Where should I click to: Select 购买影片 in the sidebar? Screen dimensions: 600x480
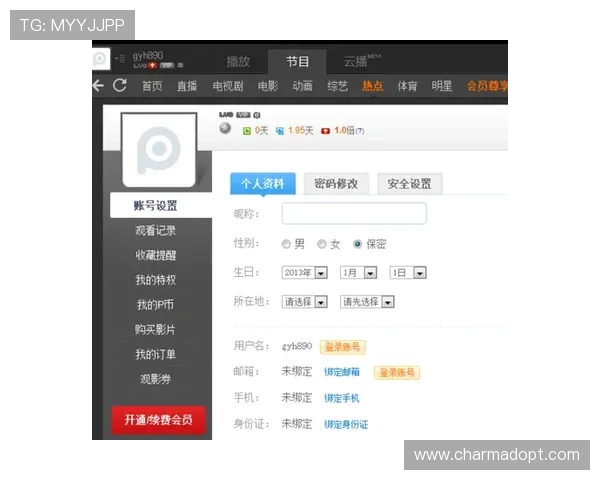(x=155, y=330)
